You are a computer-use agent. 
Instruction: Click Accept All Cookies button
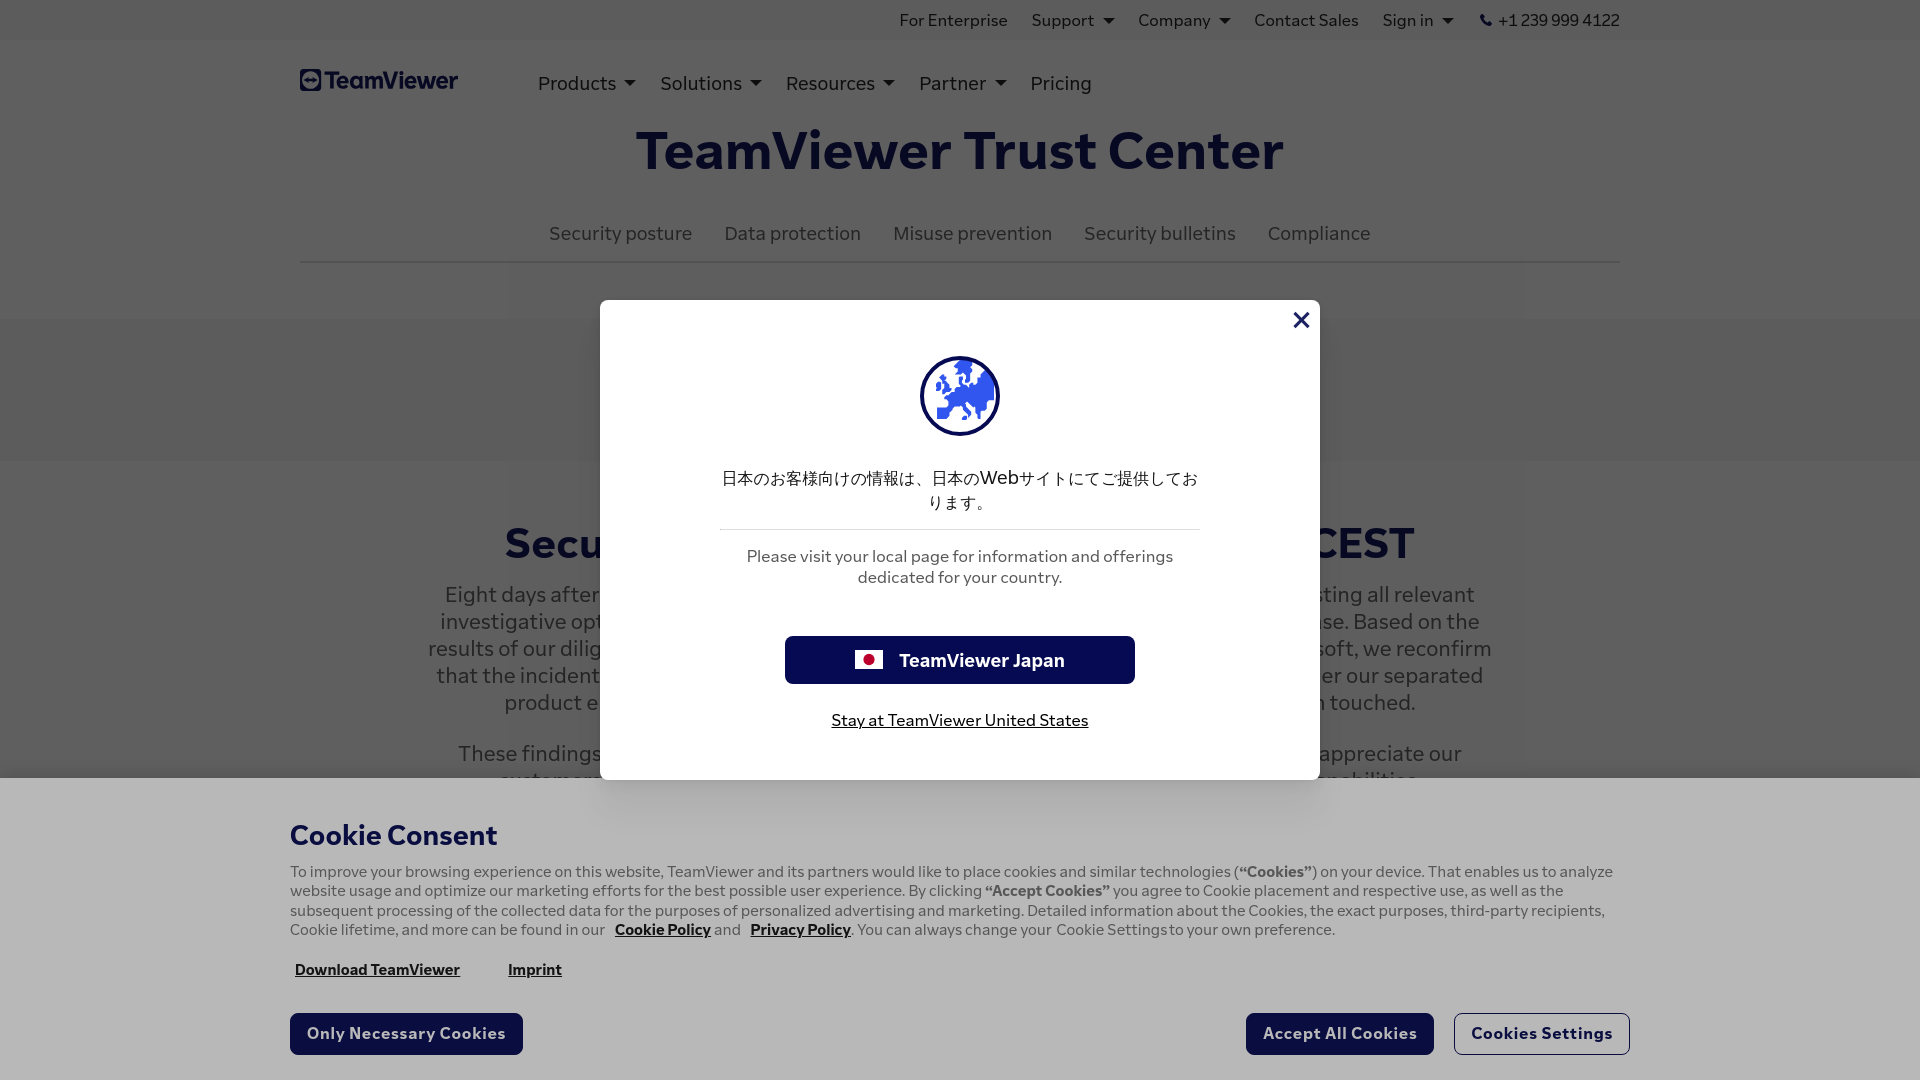[1340, 1034]
